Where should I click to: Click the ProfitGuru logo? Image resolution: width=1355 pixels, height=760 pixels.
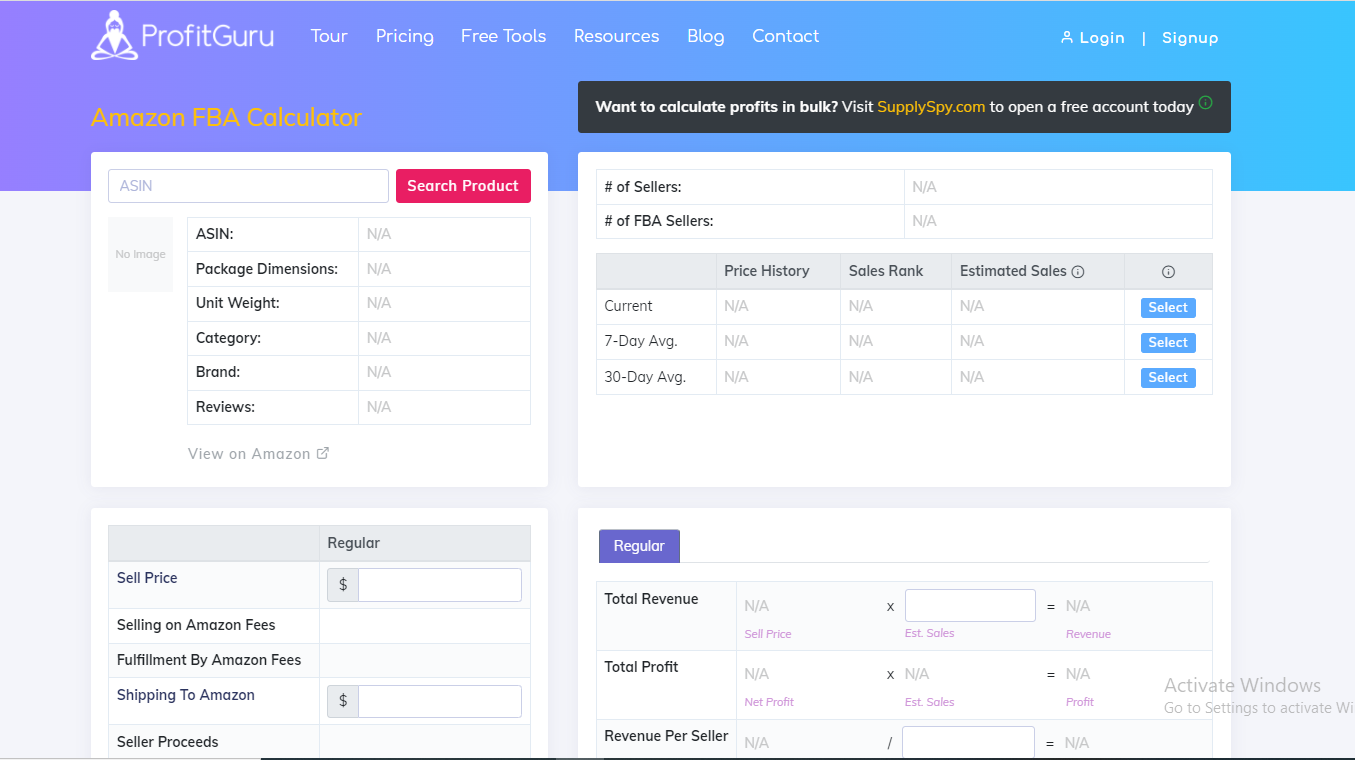pyautogui.click(x=182, y=36)
